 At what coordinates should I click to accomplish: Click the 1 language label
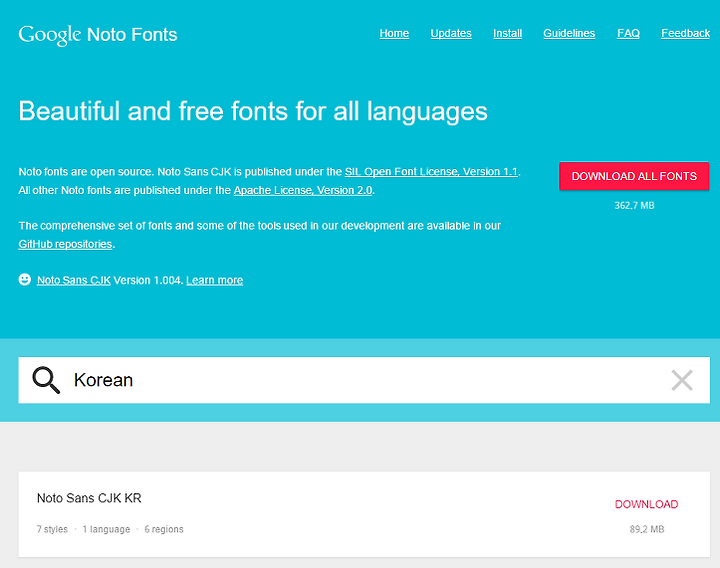(107, 529)
